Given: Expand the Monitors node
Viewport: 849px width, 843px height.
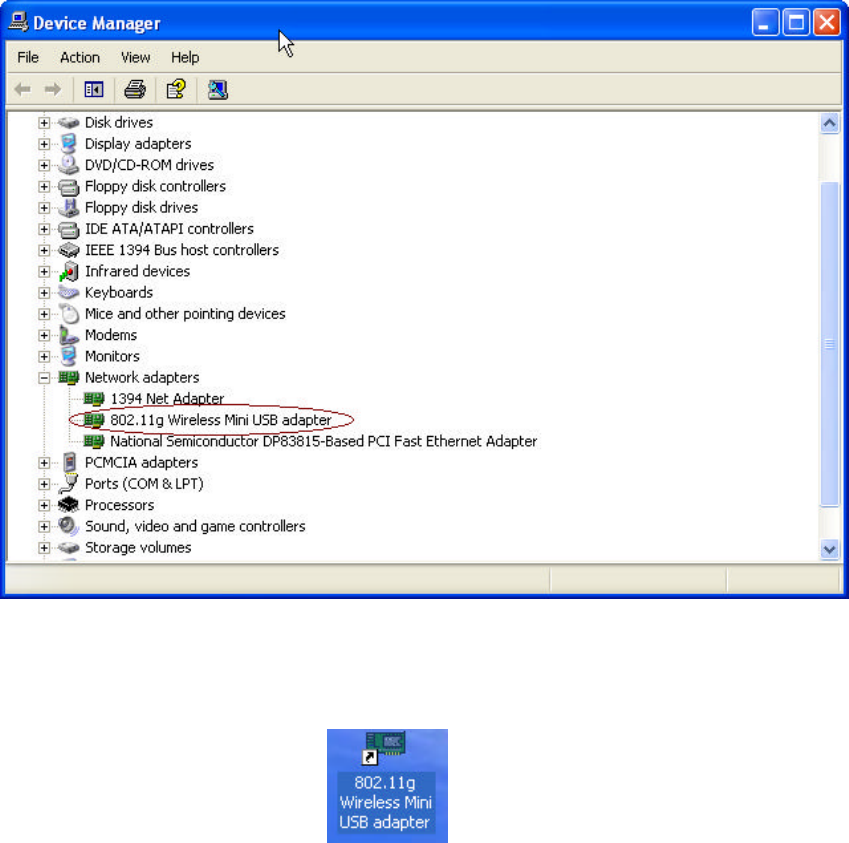Looking at the screenshot, I should 44,356.
